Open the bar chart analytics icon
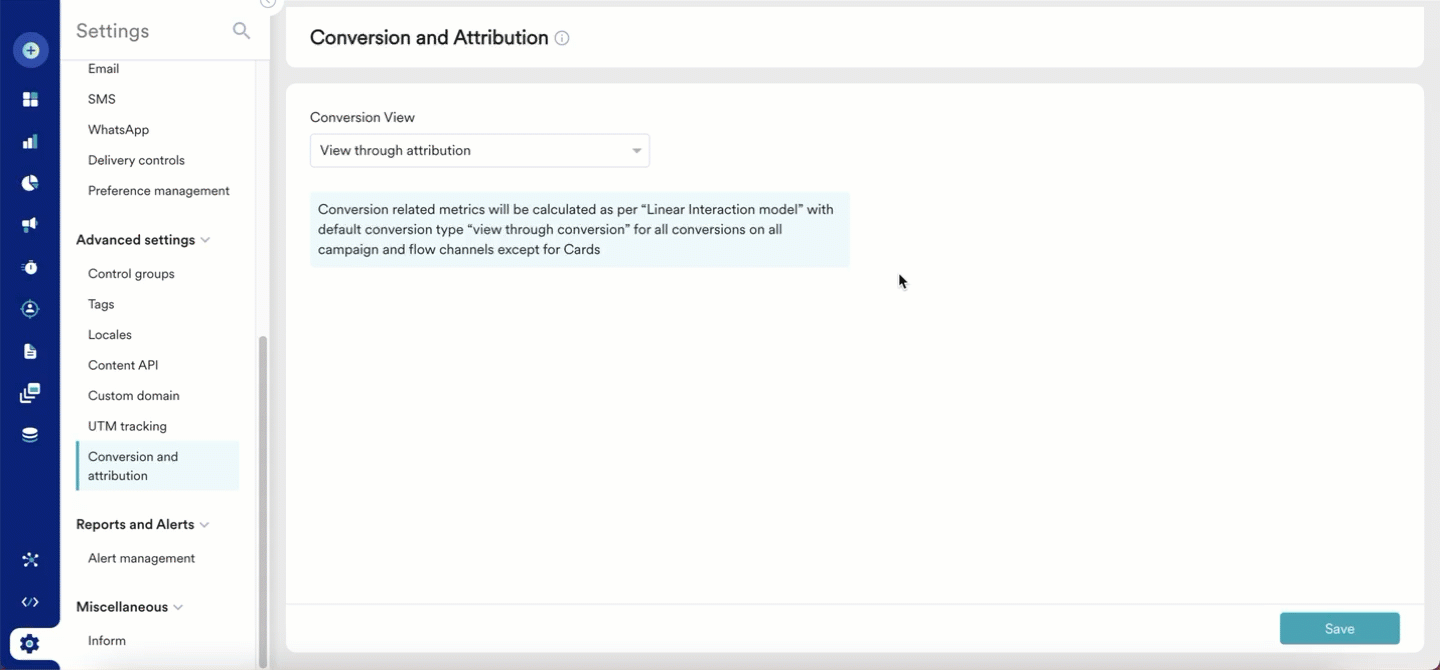This screenshot has width=1440, height=670. (30, 141)
